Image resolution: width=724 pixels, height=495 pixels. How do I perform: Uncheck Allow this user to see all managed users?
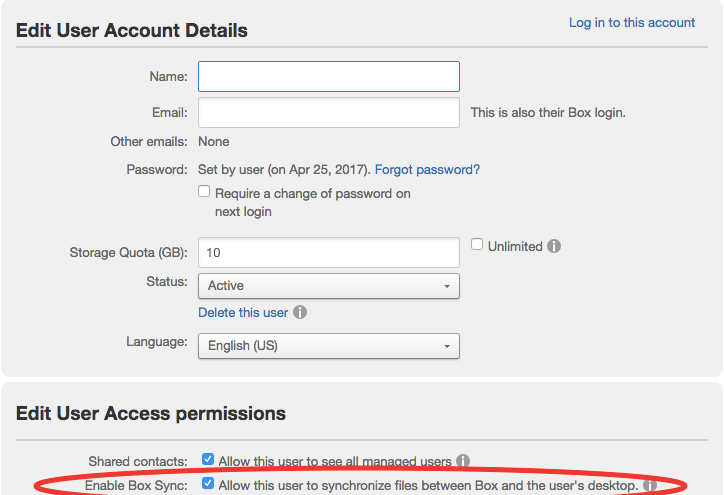(x=208, y=459)
